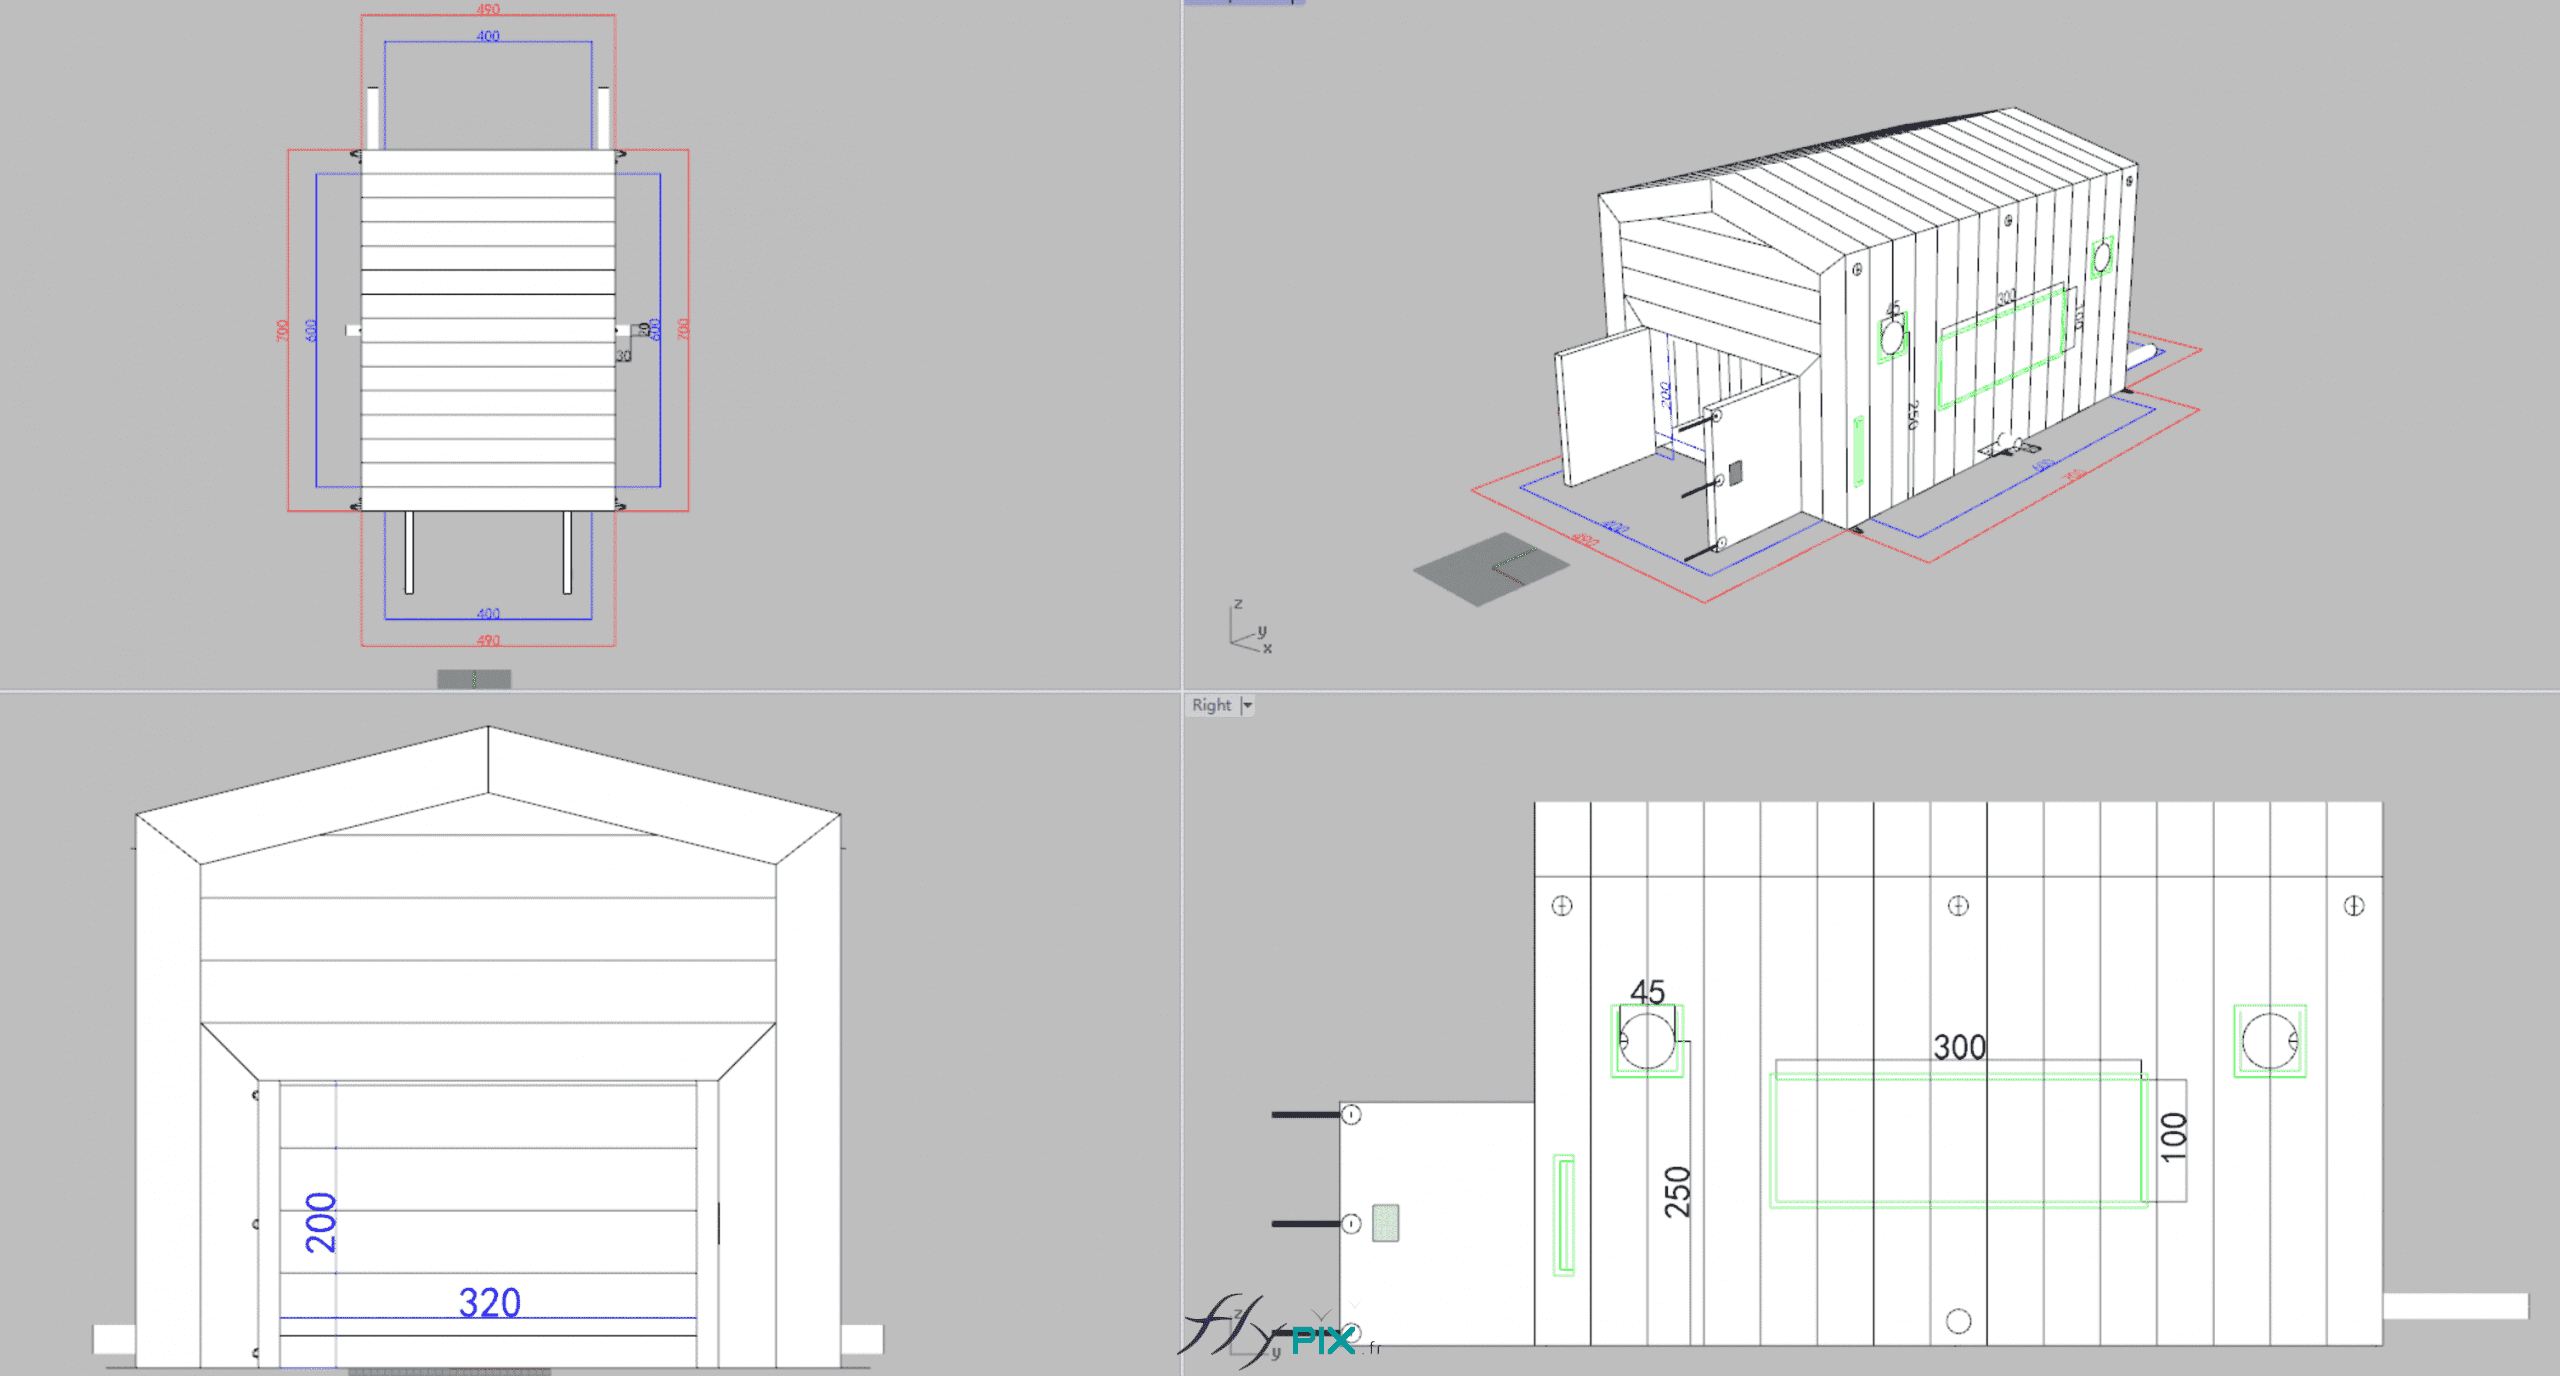Click the Right viewport title label
This screenshot has height=1376, width=2560.
click(x=1211, y=705)
